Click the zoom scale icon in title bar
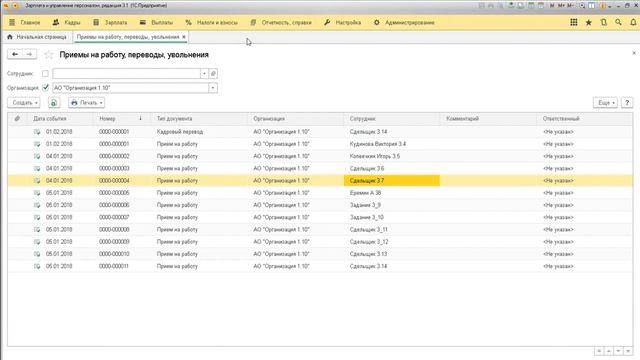 [582, 6]
